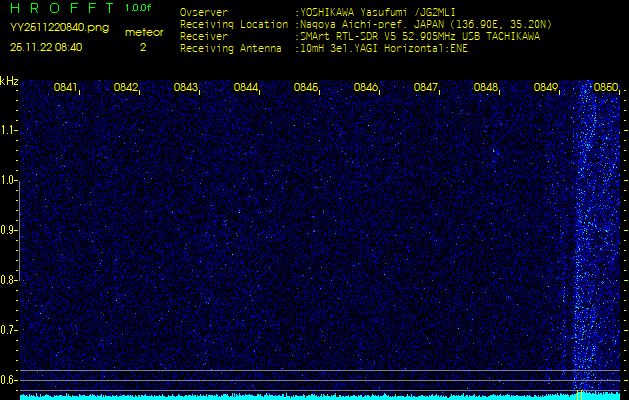Click the 0843 time marker
The width and height of the screenshot is (629, 400).
coord(186,87)
